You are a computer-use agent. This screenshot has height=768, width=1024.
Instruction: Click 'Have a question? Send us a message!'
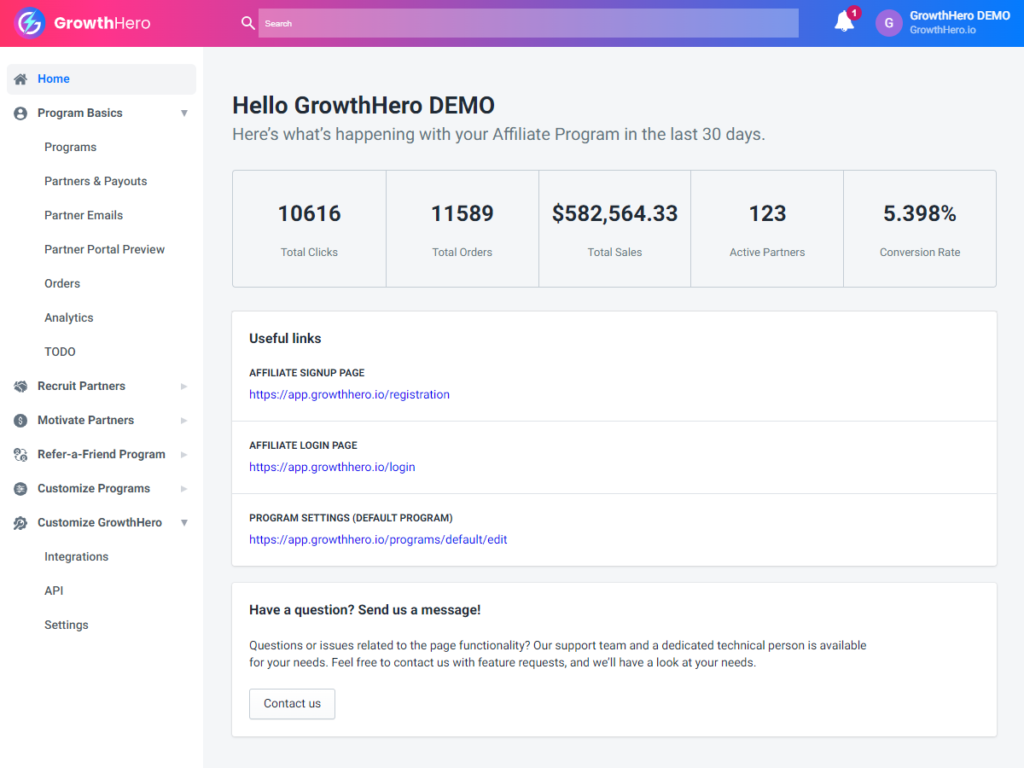364,610
